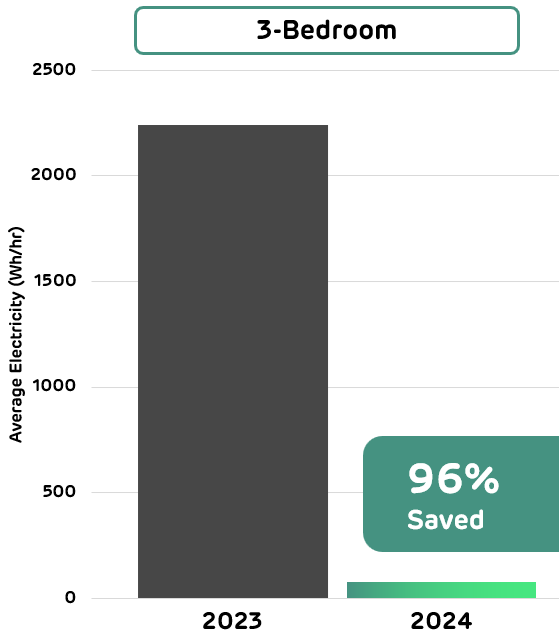Viewport: 559px width, 640px height.
Task: Click the 2023 axis label
Action: [232, 621]
